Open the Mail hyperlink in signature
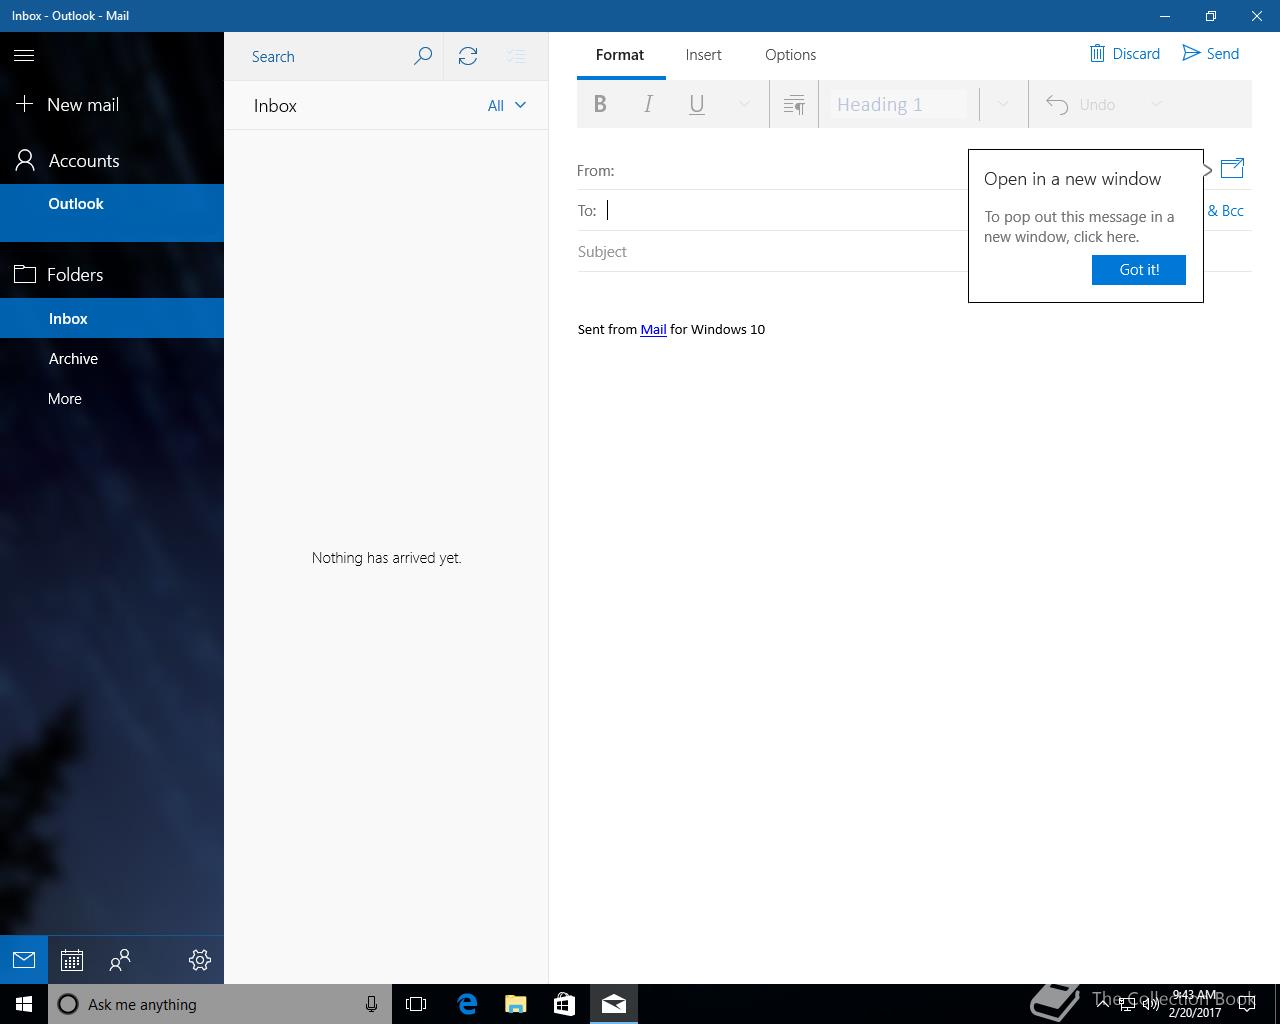This screenshot has width=1280, height=1024. coord(653,329)
